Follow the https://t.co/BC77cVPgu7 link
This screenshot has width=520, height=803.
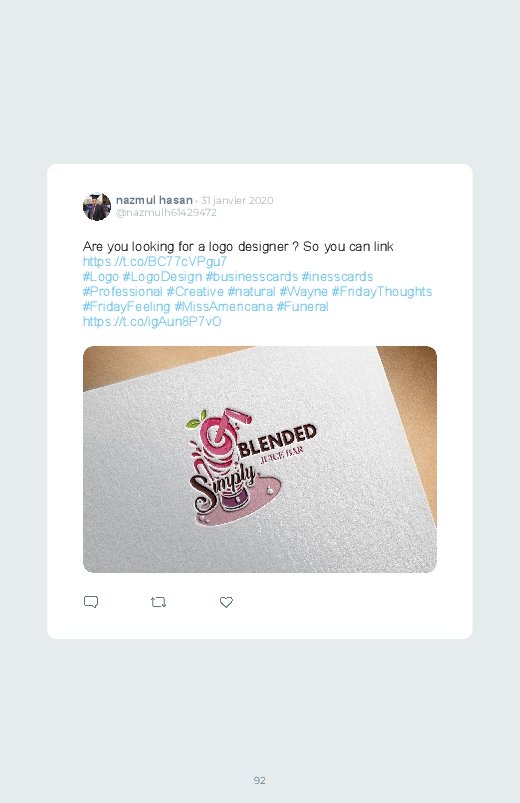click(155, 261)
